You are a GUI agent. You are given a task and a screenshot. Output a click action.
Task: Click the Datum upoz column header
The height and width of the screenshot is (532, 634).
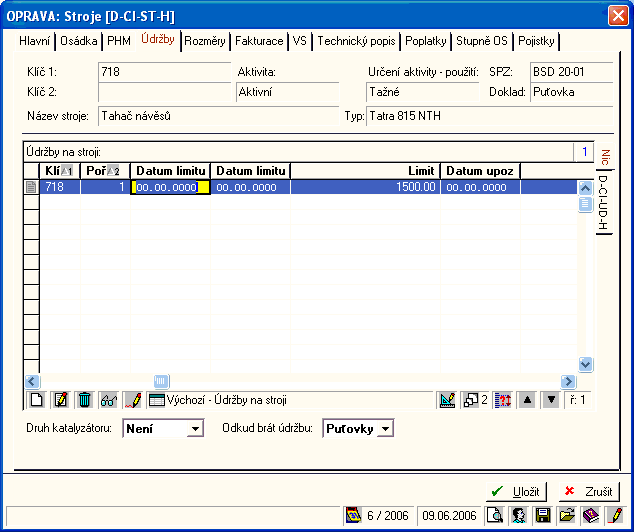[x=480, y=171]
